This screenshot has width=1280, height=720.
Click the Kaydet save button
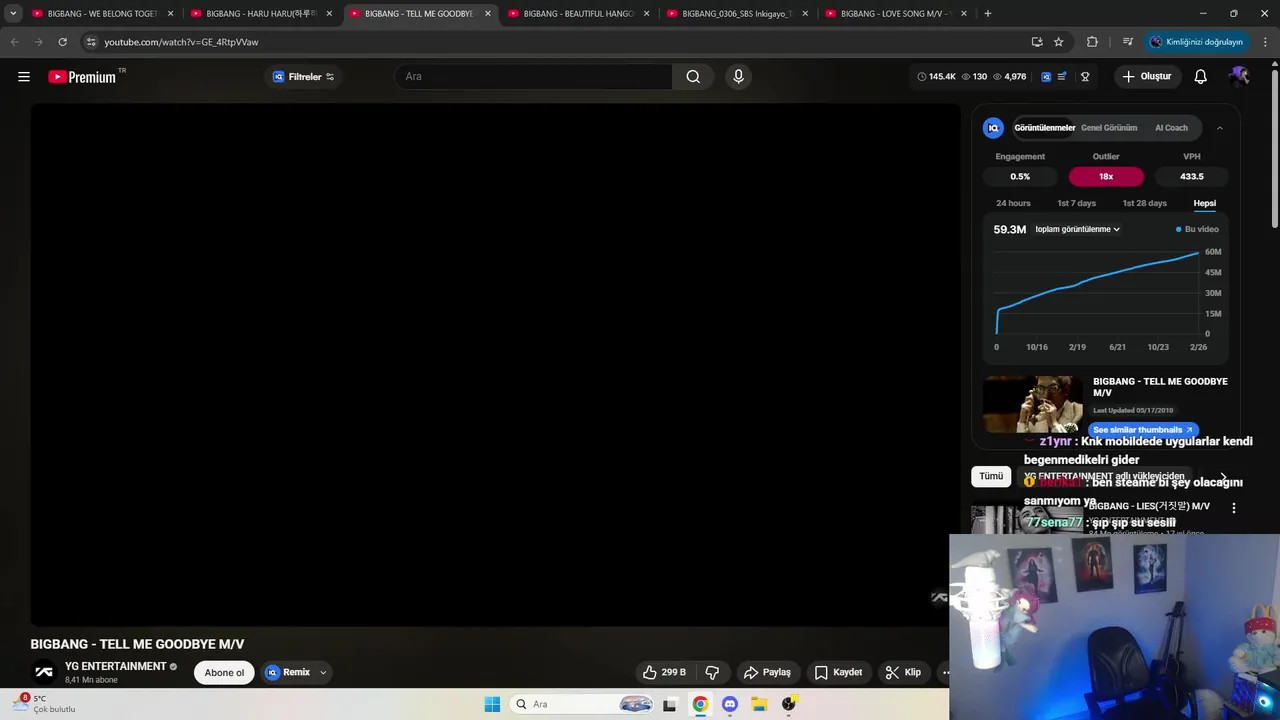[838, 672]
